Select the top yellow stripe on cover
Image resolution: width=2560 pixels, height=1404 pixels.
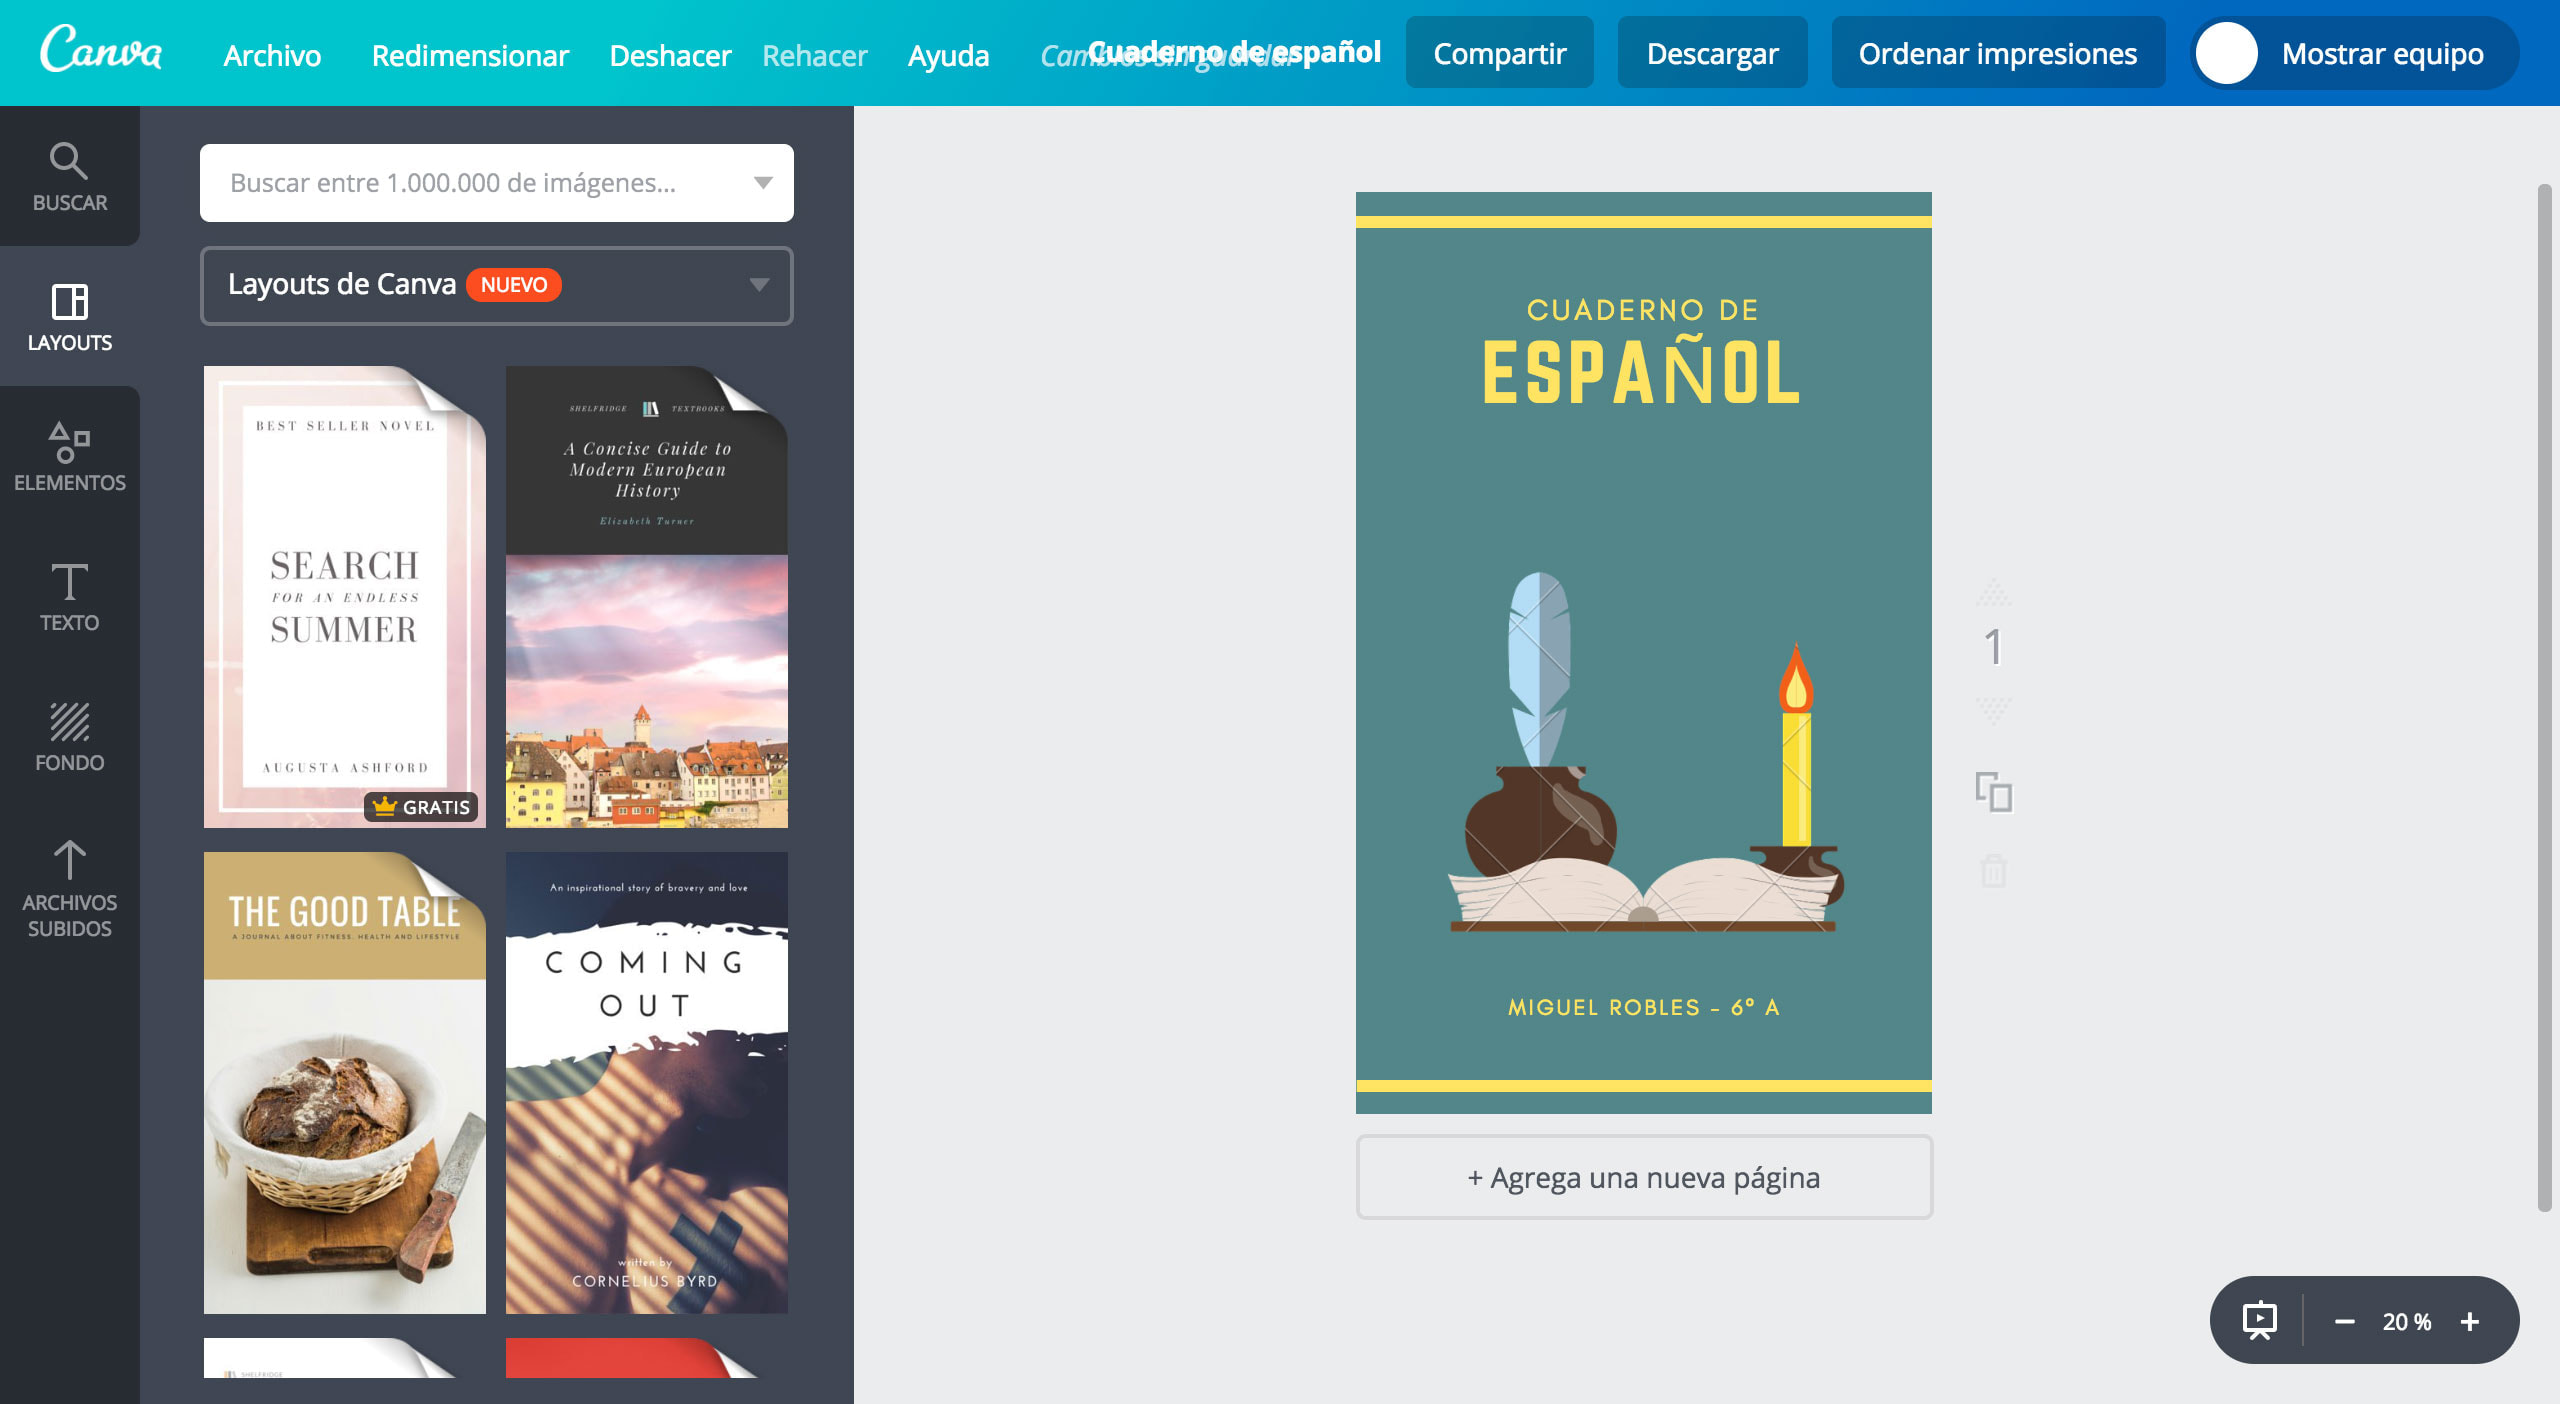coord(1644,221)
